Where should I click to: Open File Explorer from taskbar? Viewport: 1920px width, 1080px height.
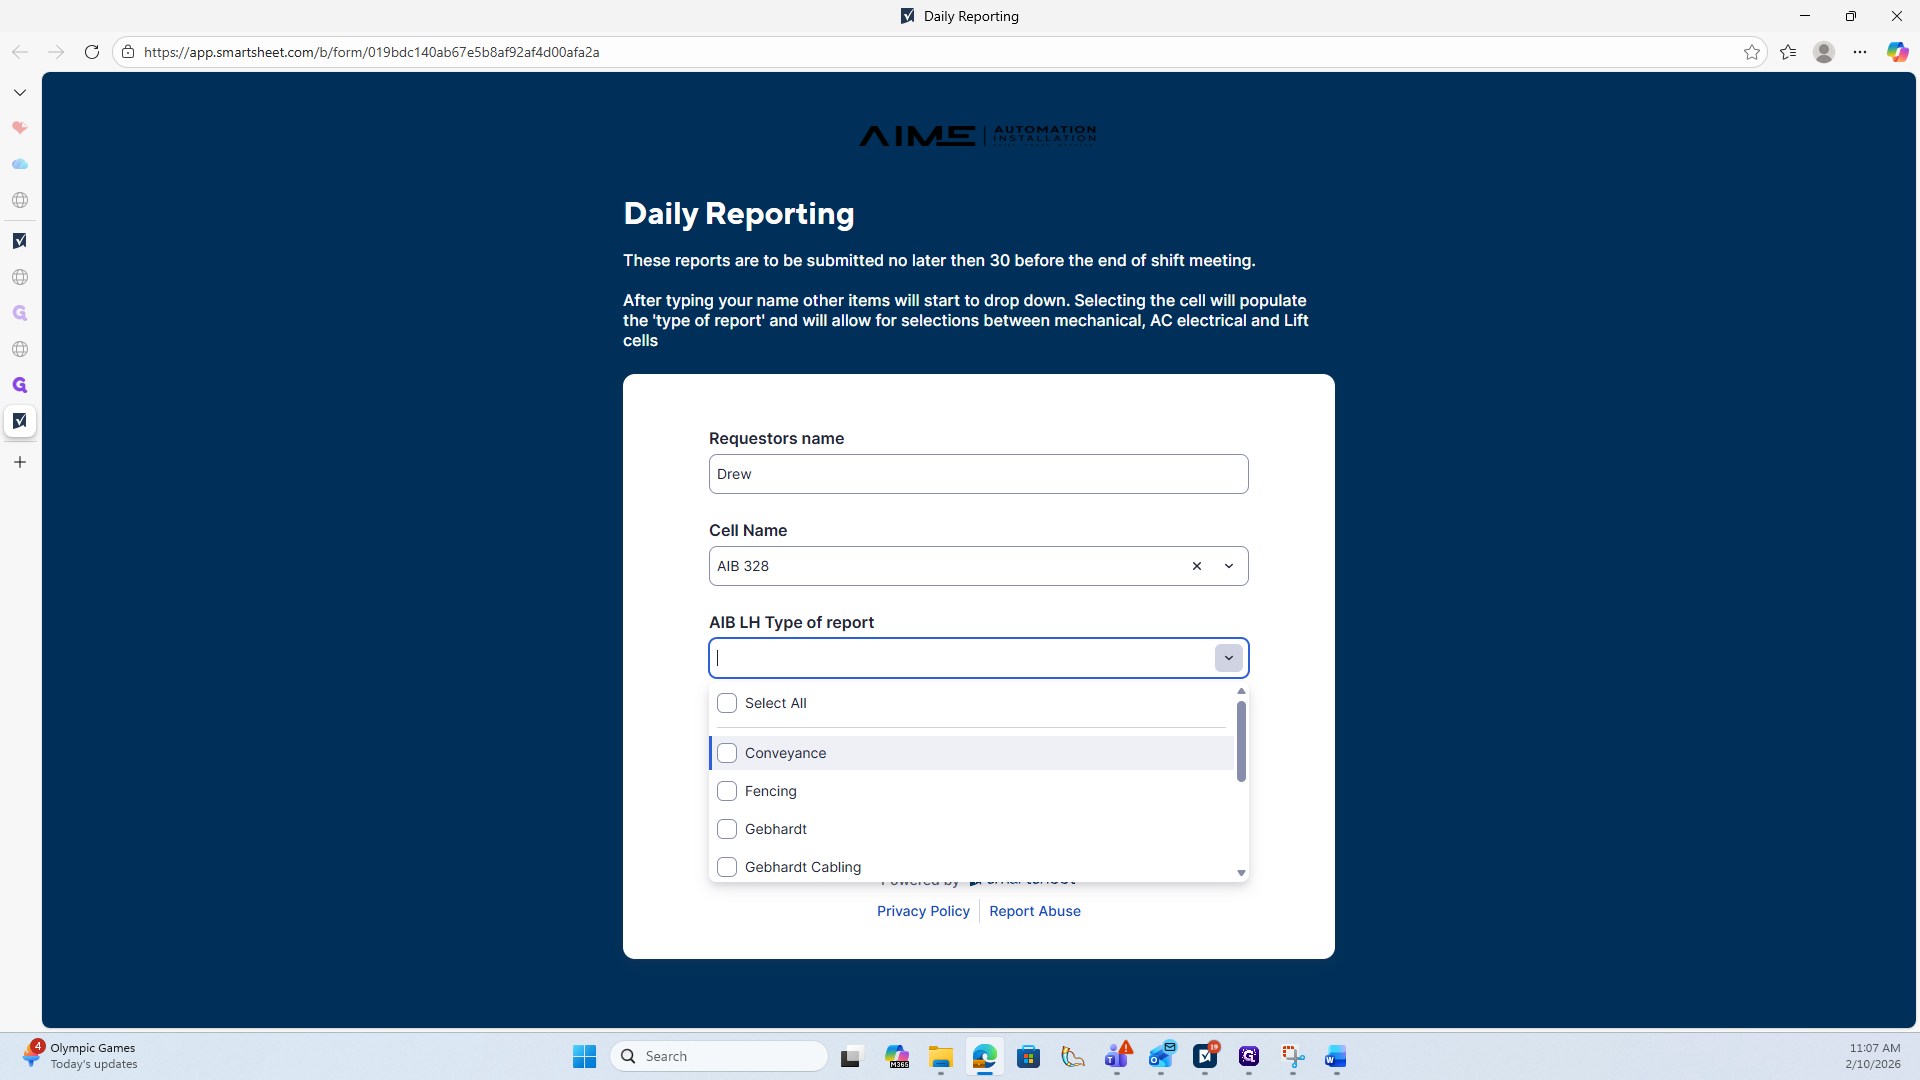(940, 1056)
